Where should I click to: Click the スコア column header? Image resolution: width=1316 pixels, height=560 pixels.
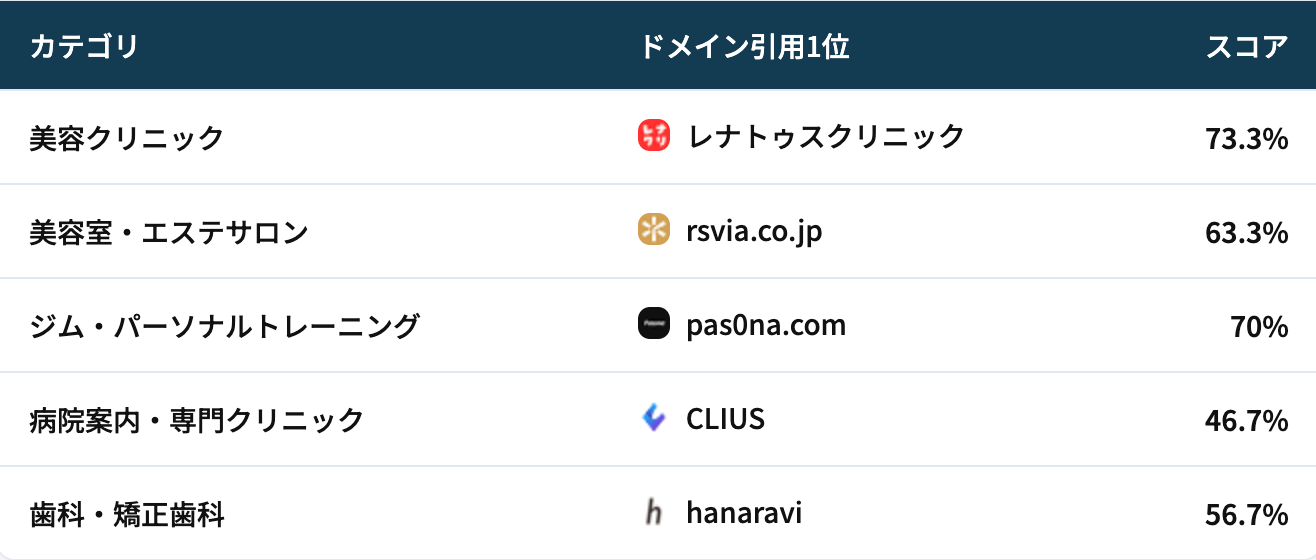(x=1247, y=46)
